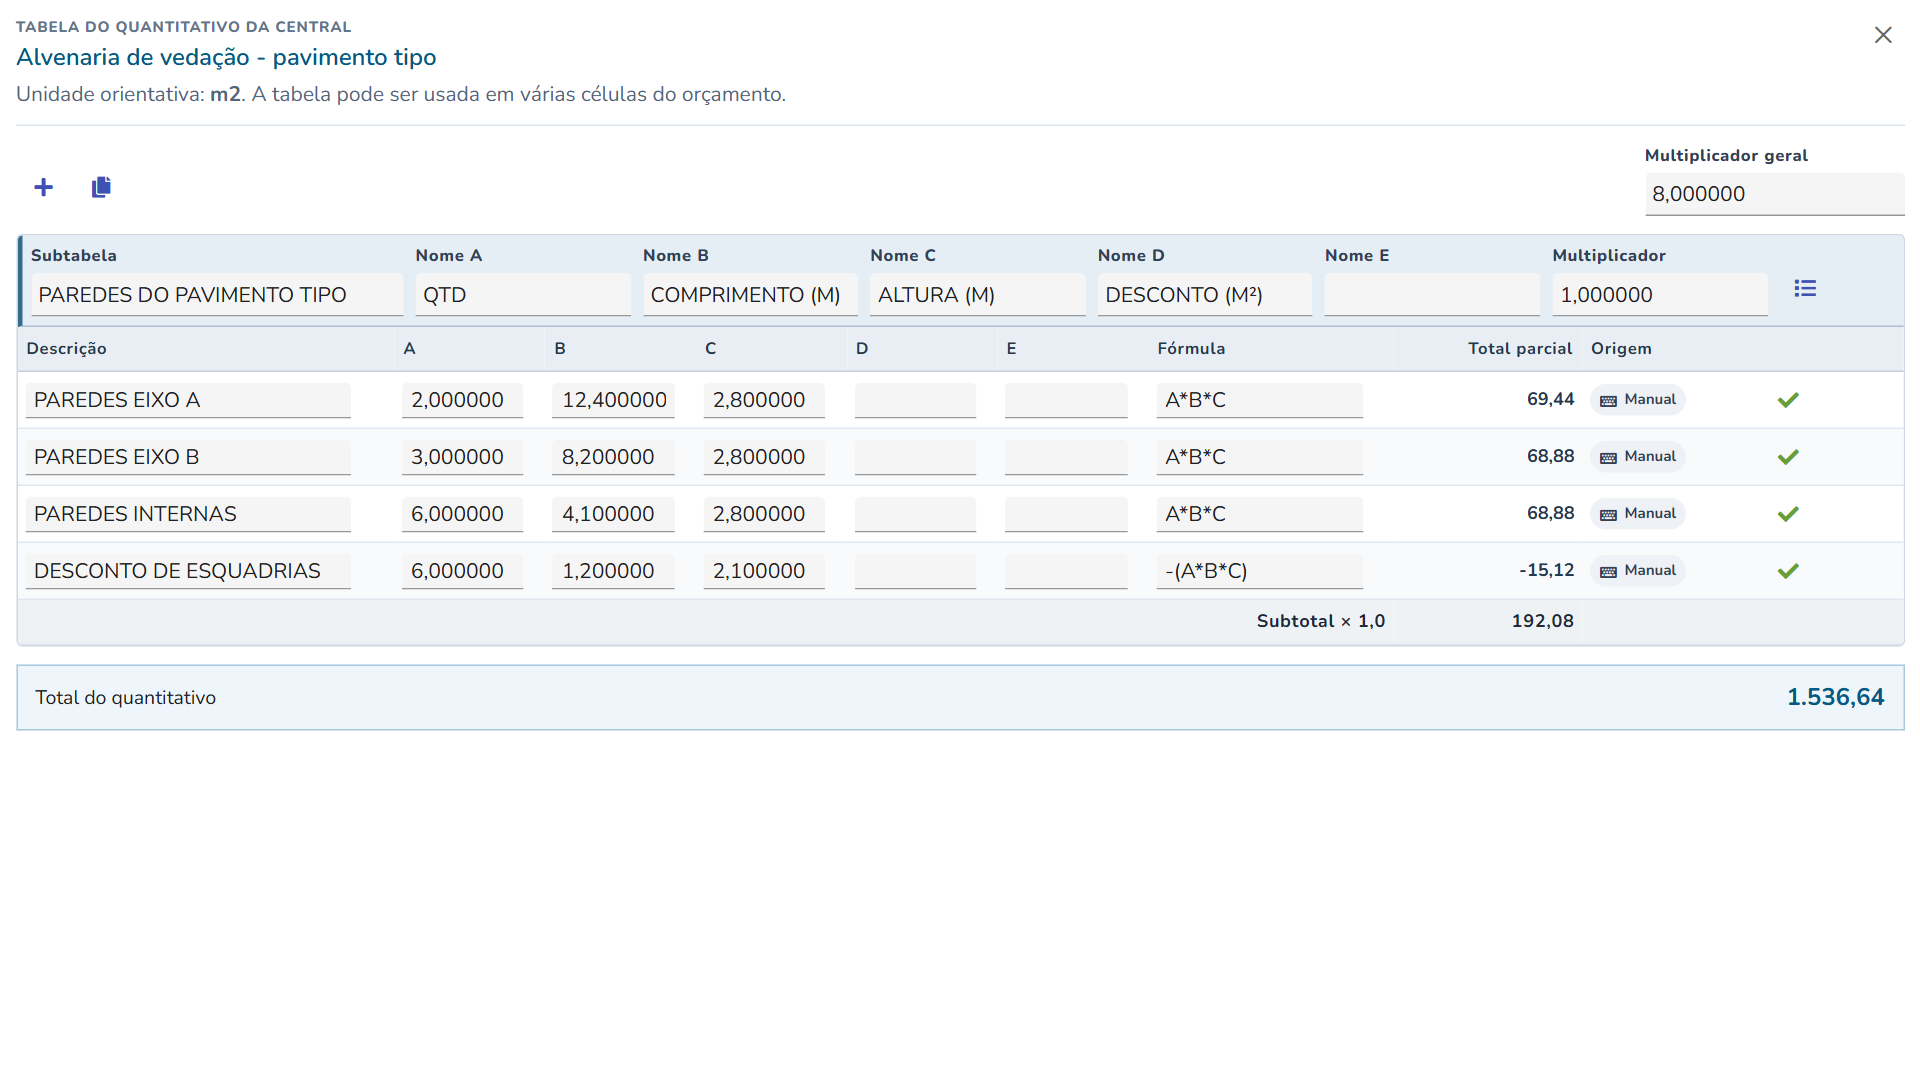Screen dimensions: 1920x1080
Task: Edit Nome B field COMPRIMENTO (M)
Action: click(x=750, y=295)
